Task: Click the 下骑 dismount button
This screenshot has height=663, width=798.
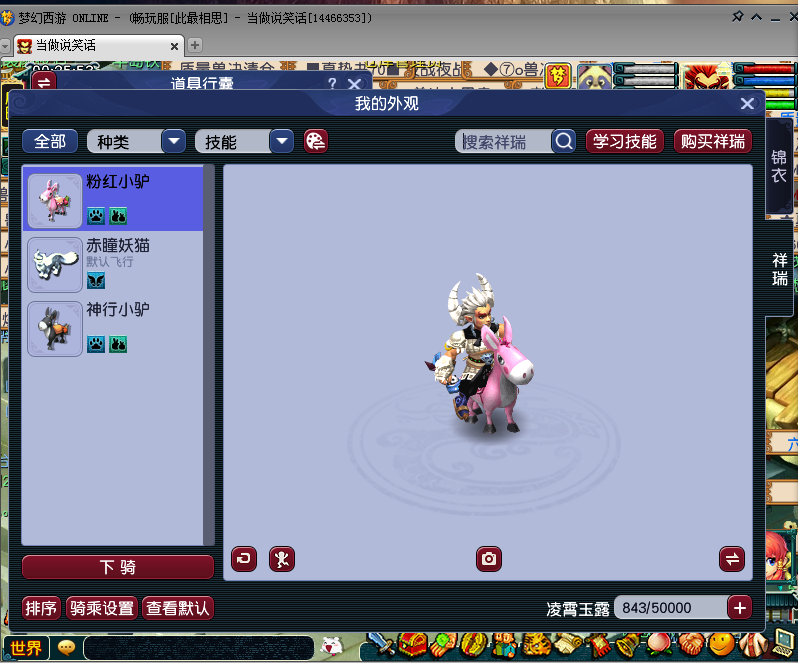Action: click(118, 567)
